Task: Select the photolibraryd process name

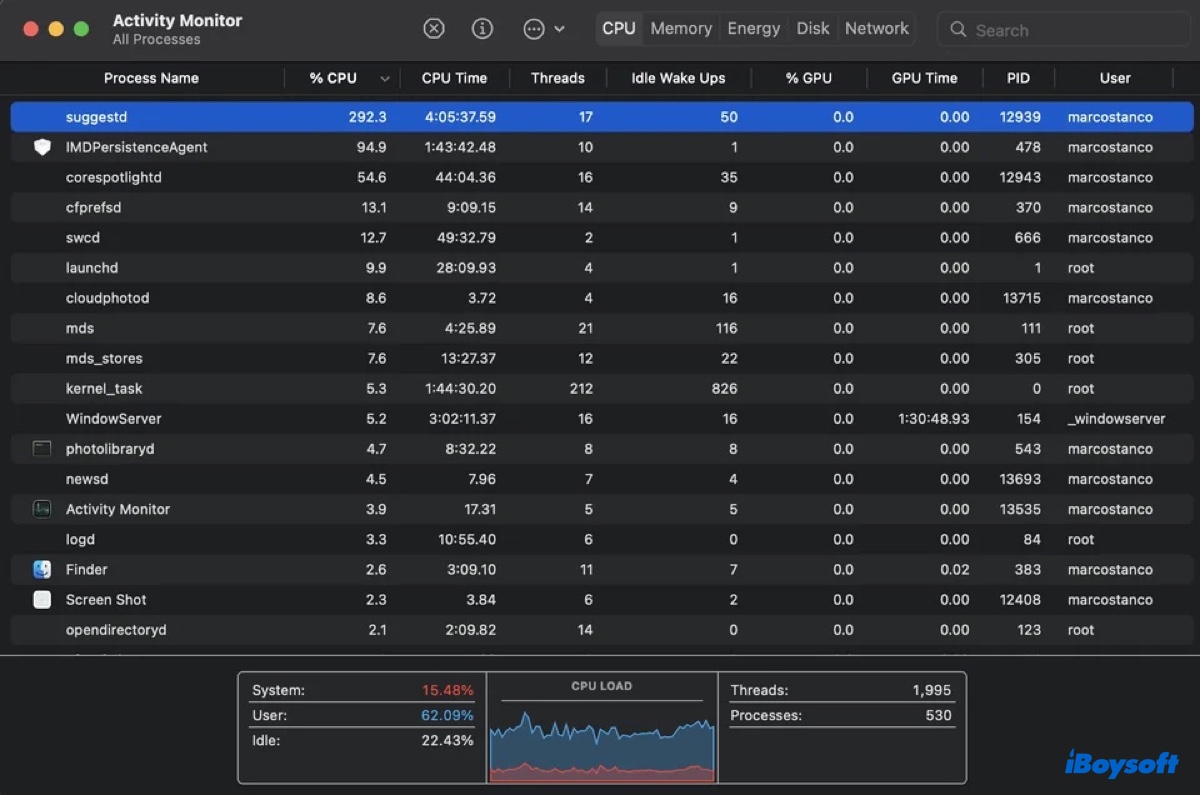Action: tap(110, 449)
